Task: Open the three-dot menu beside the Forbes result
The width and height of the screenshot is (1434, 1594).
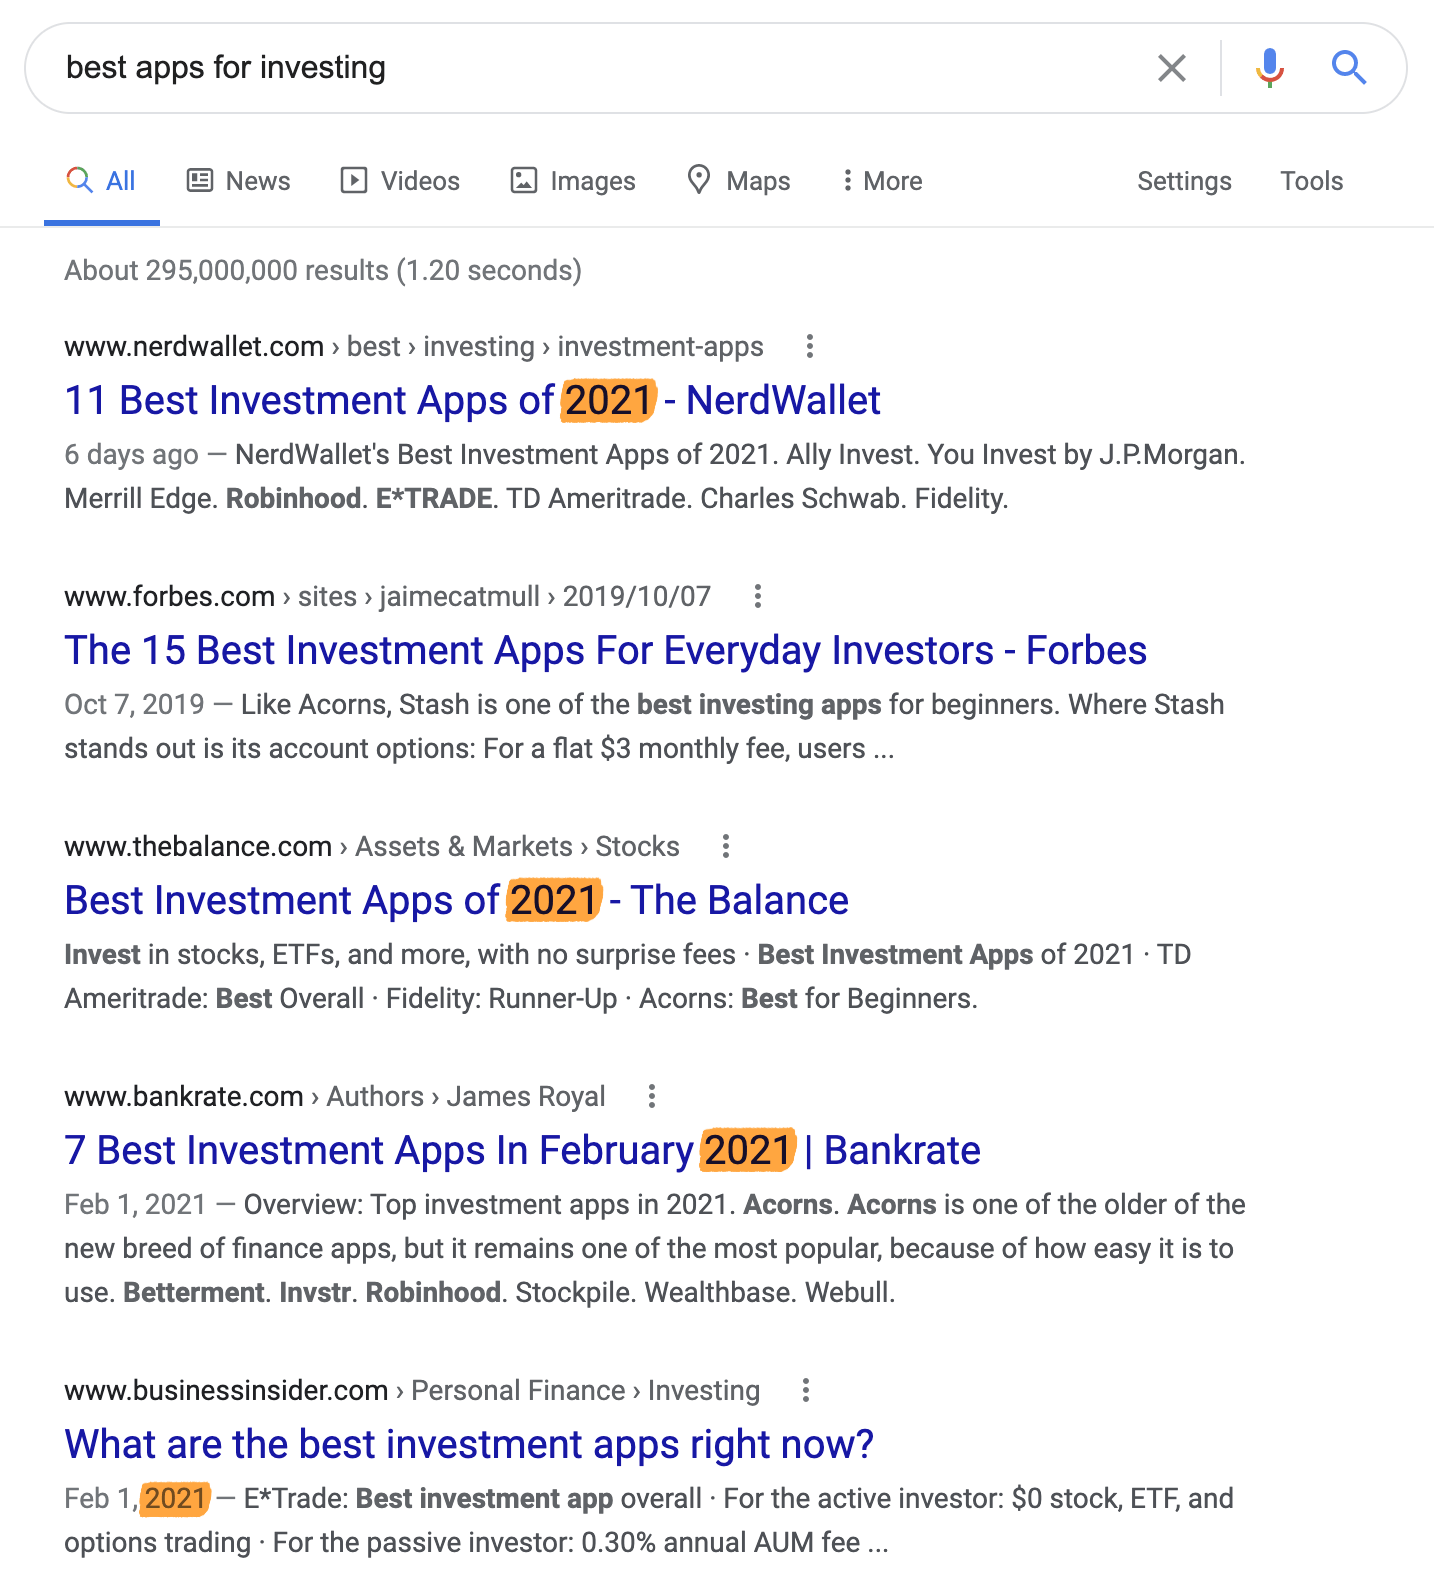Action: point(757,597)
